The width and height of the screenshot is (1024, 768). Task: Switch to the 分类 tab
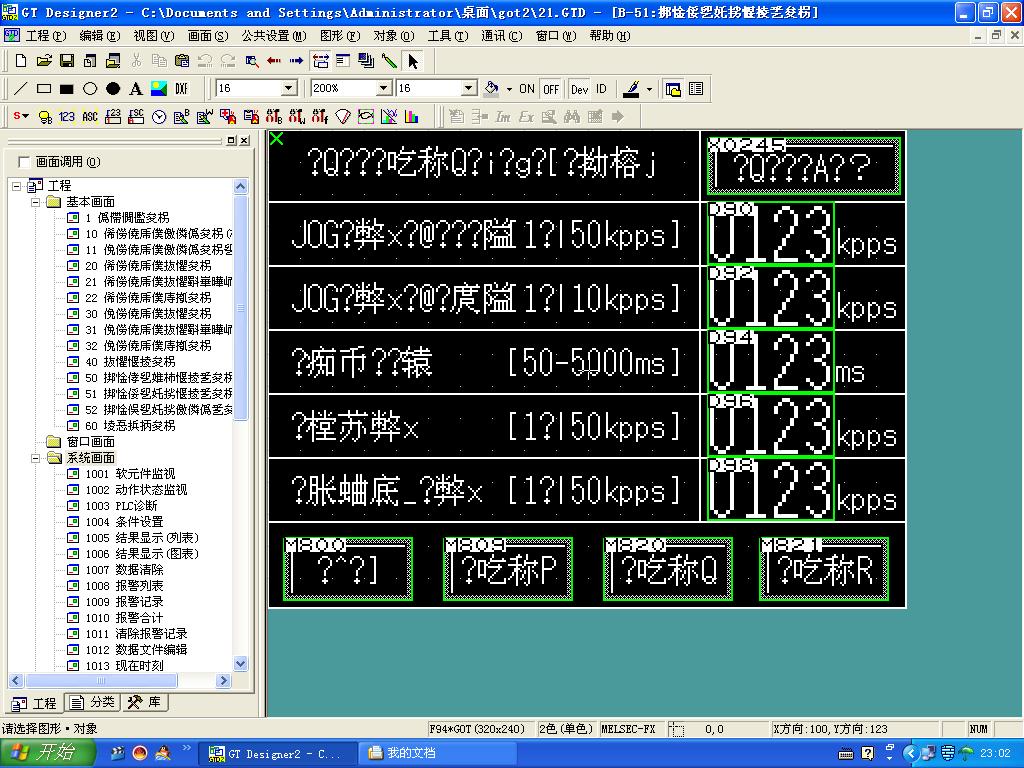click(93, 703)
